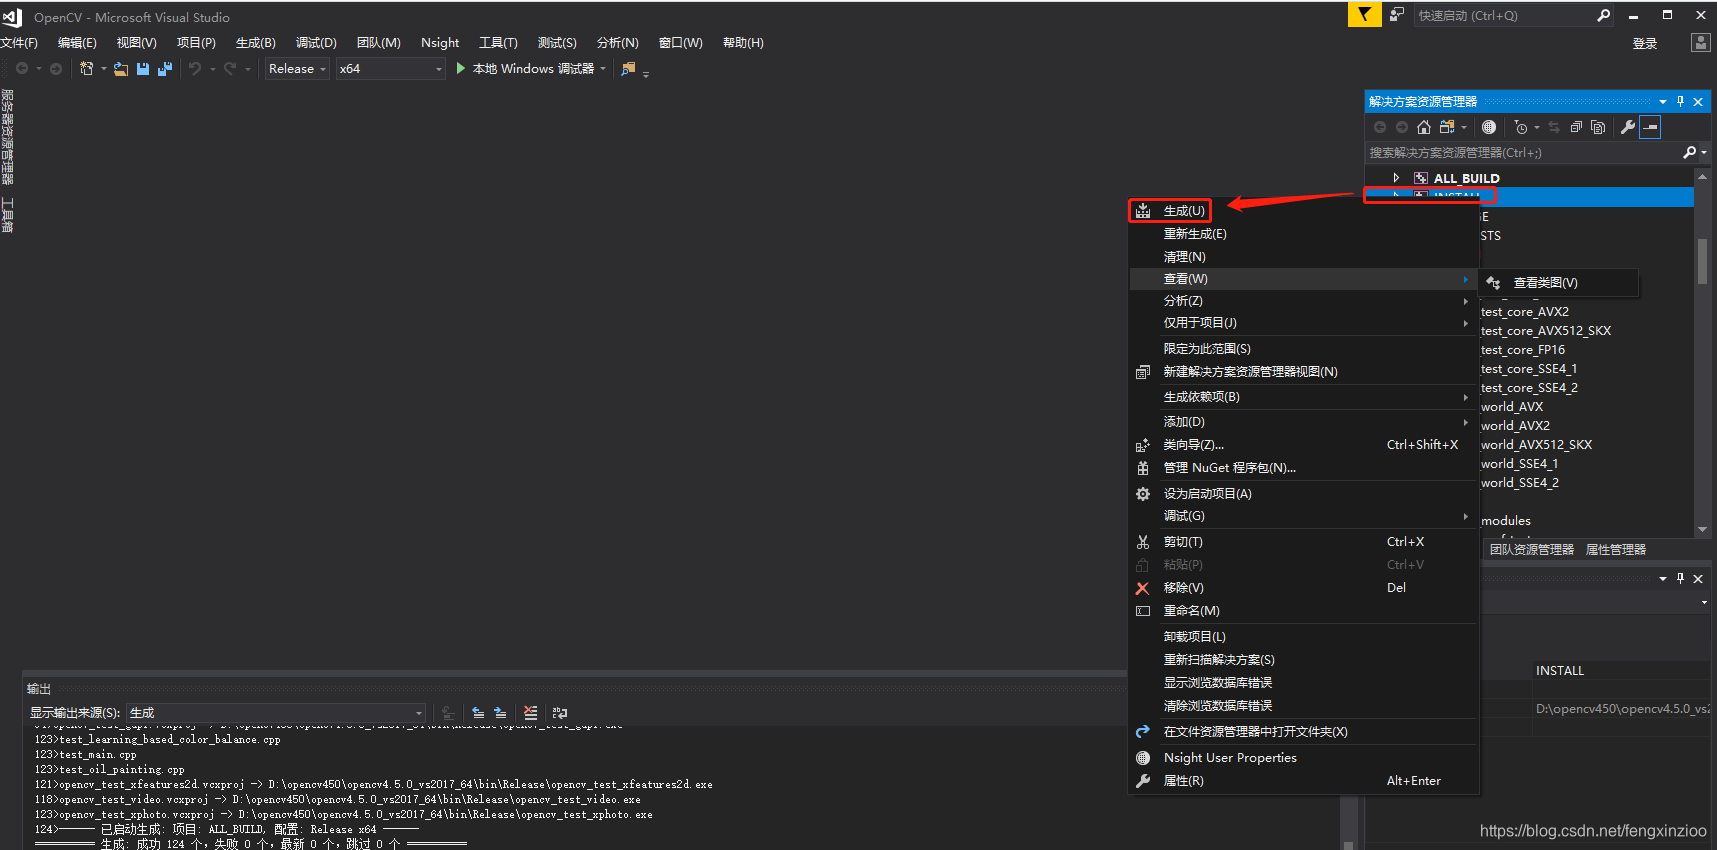Click the account avatar icon

tap(1700, 42)
